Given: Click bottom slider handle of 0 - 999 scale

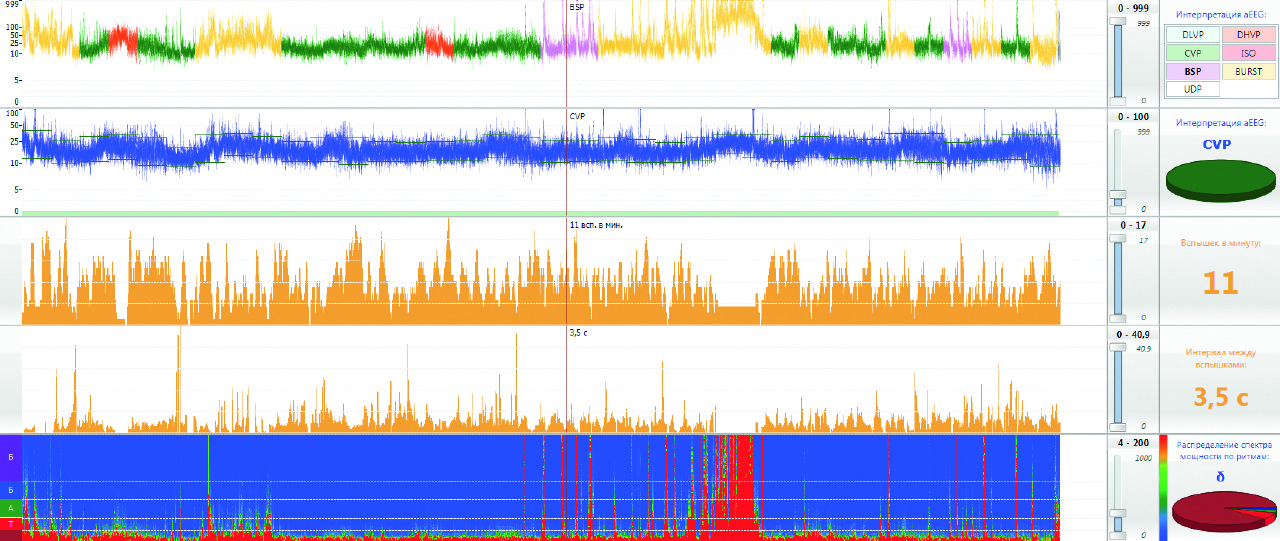Looking at the screenshot, I should (1118, 100).
